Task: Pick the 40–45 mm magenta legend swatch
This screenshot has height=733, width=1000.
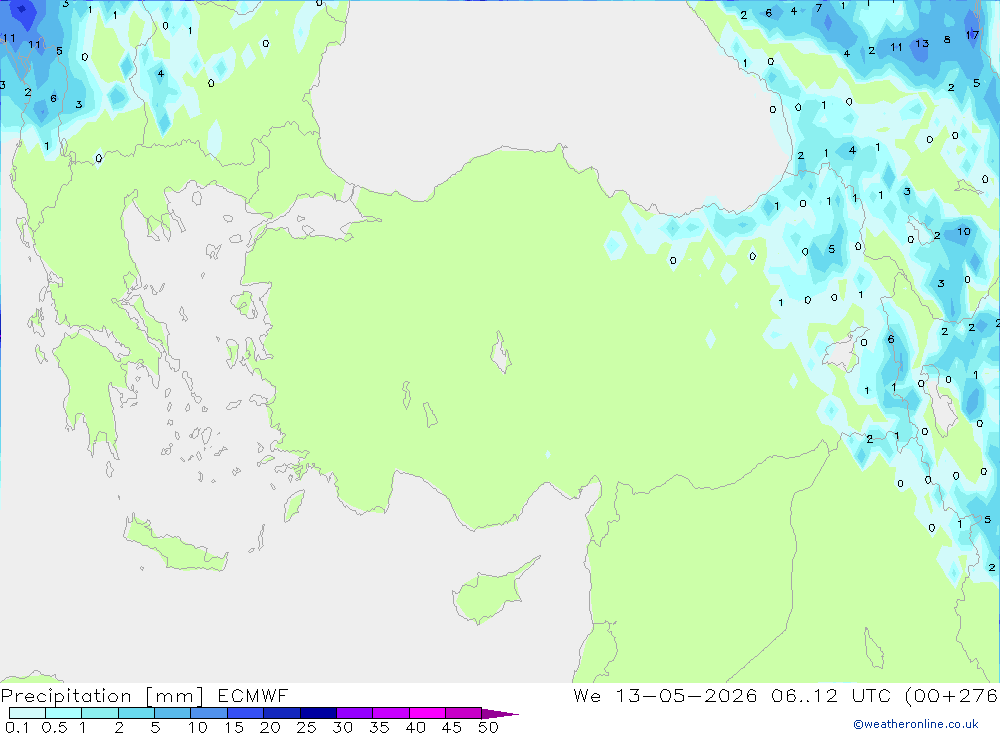Action: point(427,713)
